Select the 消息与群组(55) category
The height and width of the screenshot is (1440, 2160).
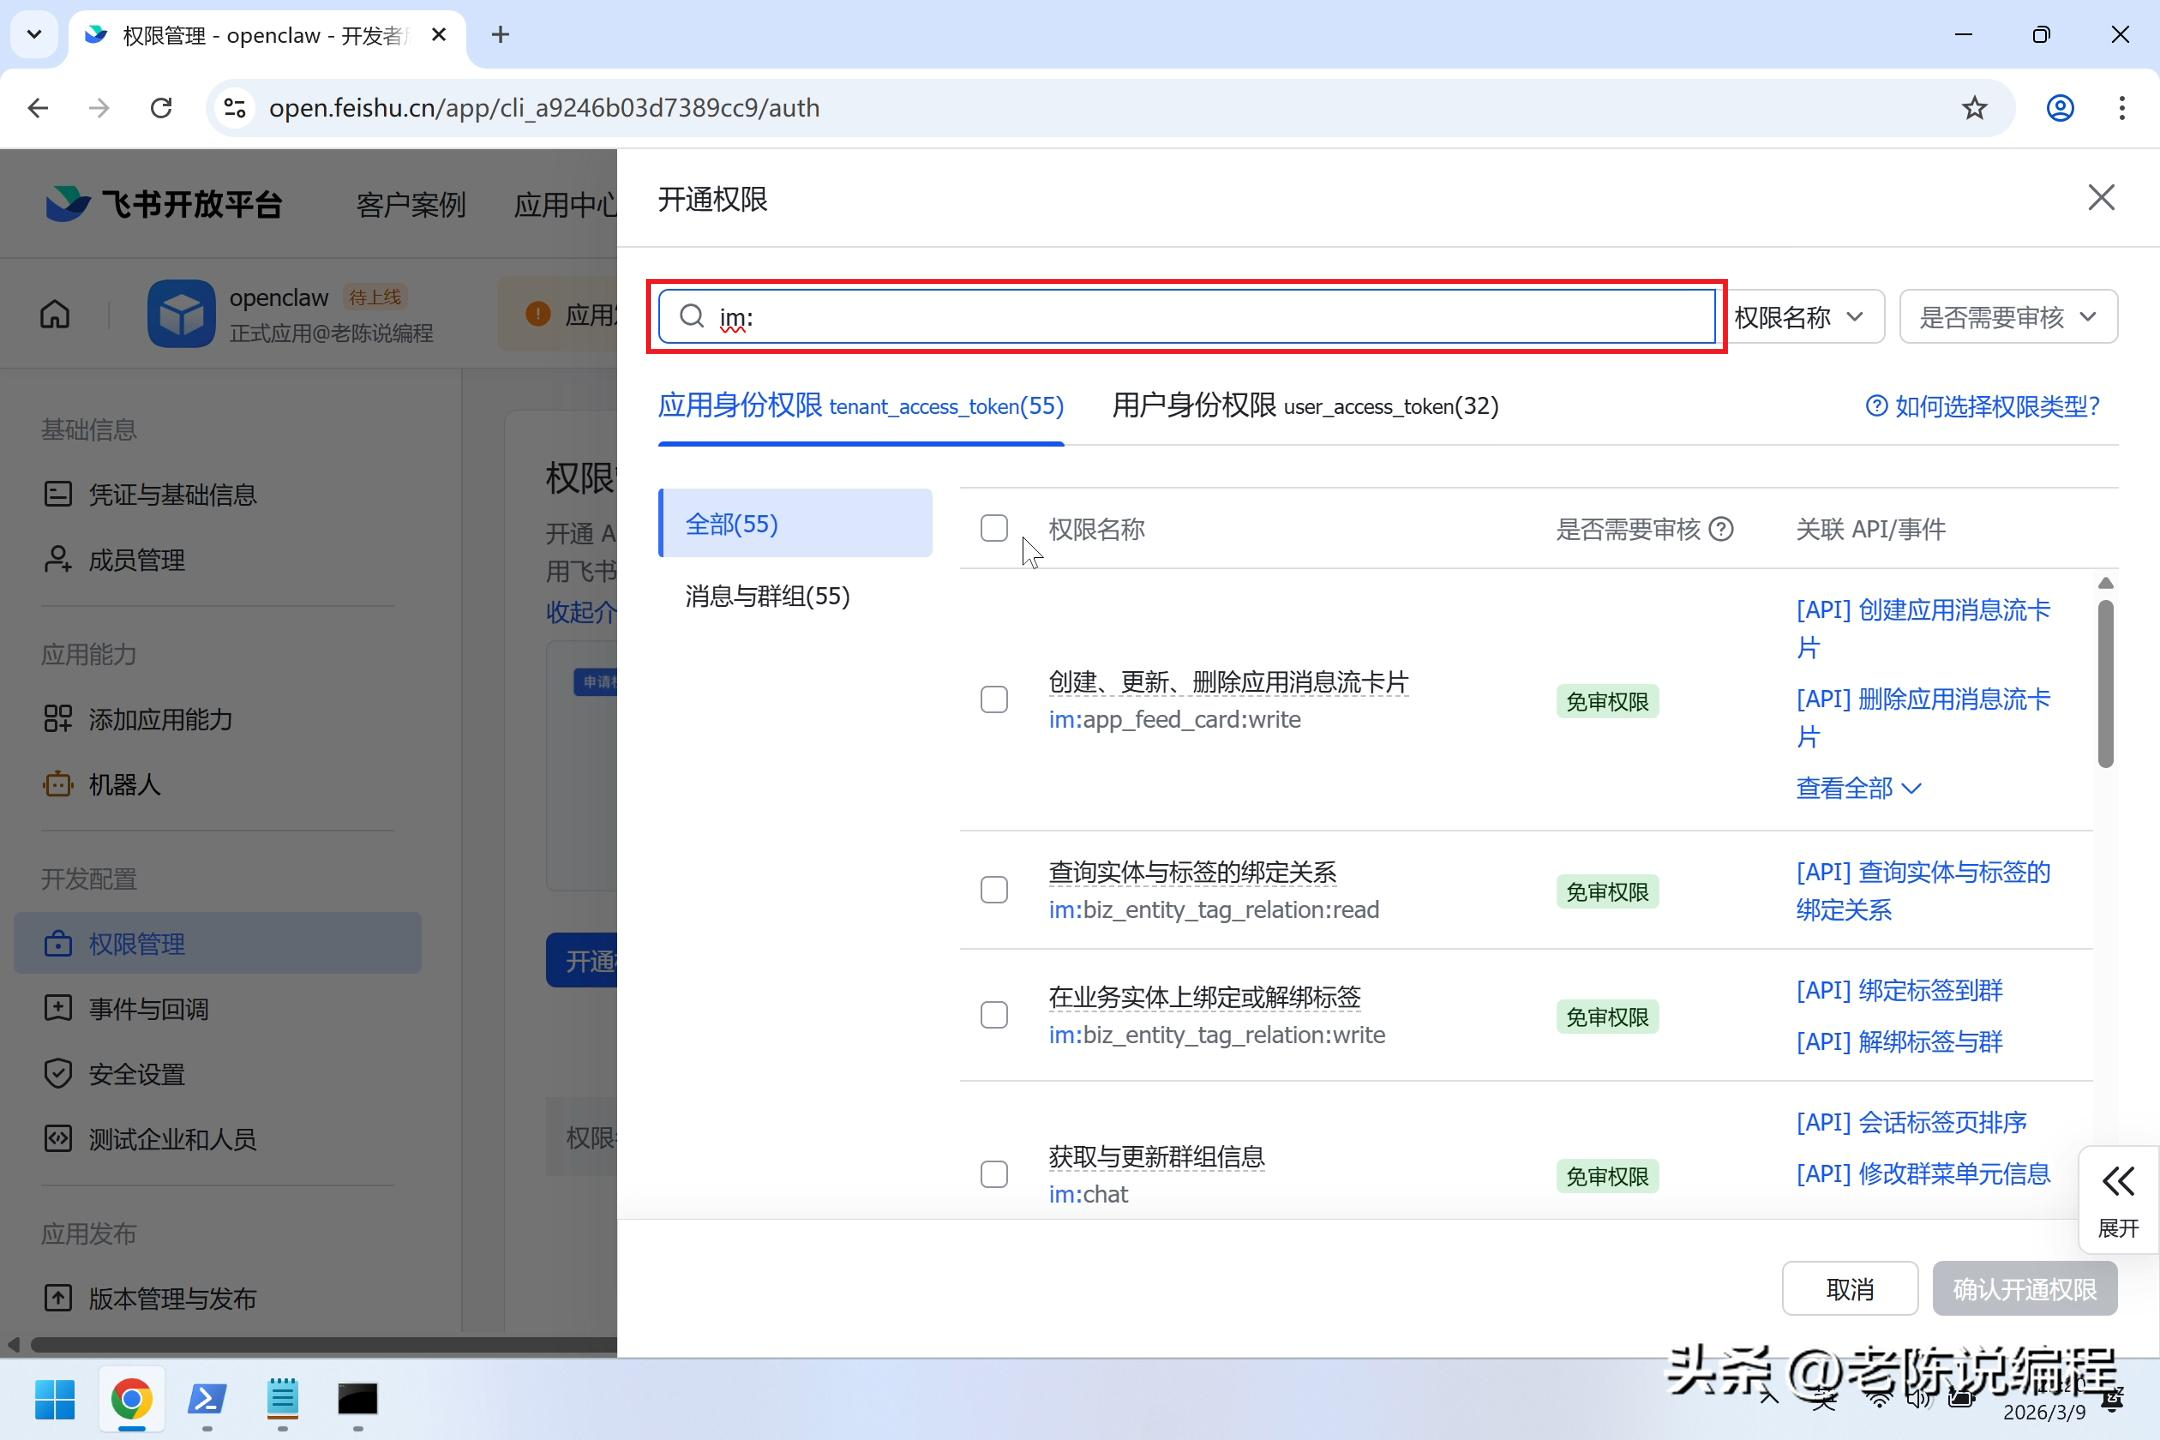pos(767,597)
